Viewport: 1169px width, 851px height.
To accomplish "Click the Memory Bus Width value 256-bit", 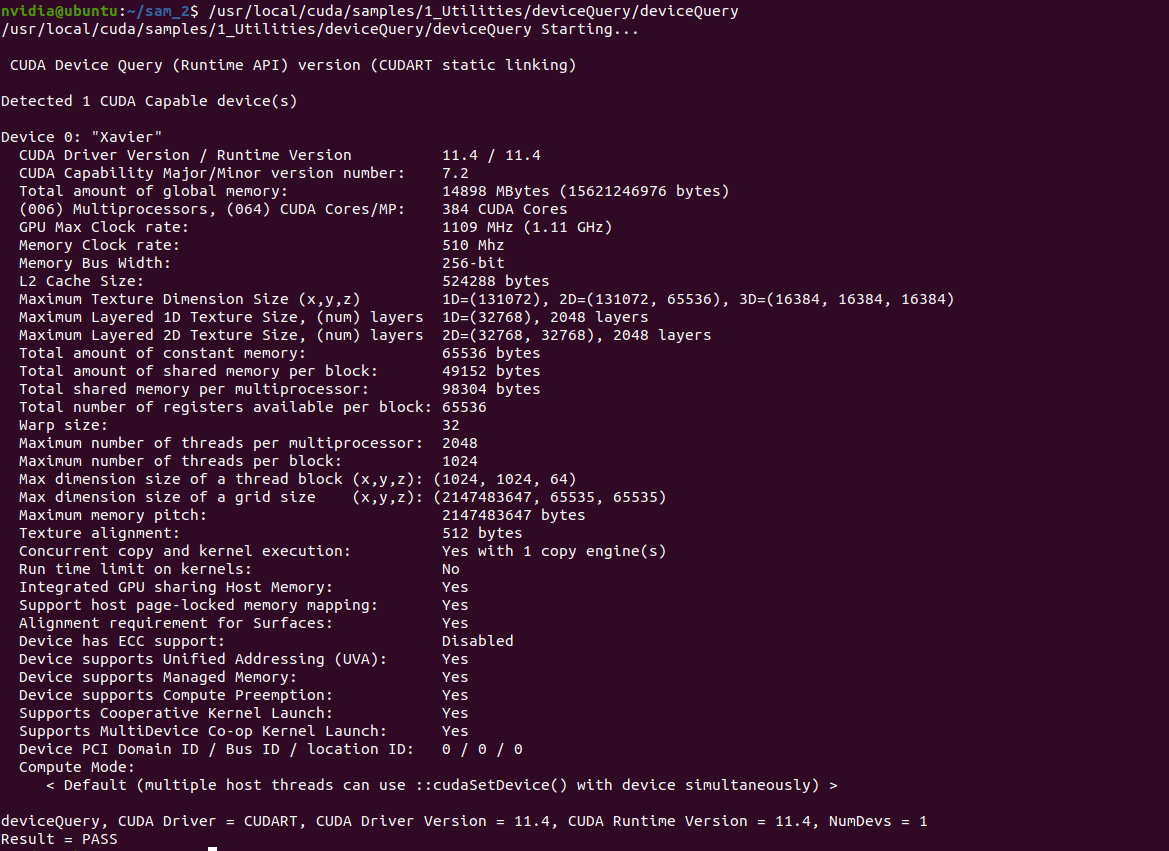I will 473,263.
